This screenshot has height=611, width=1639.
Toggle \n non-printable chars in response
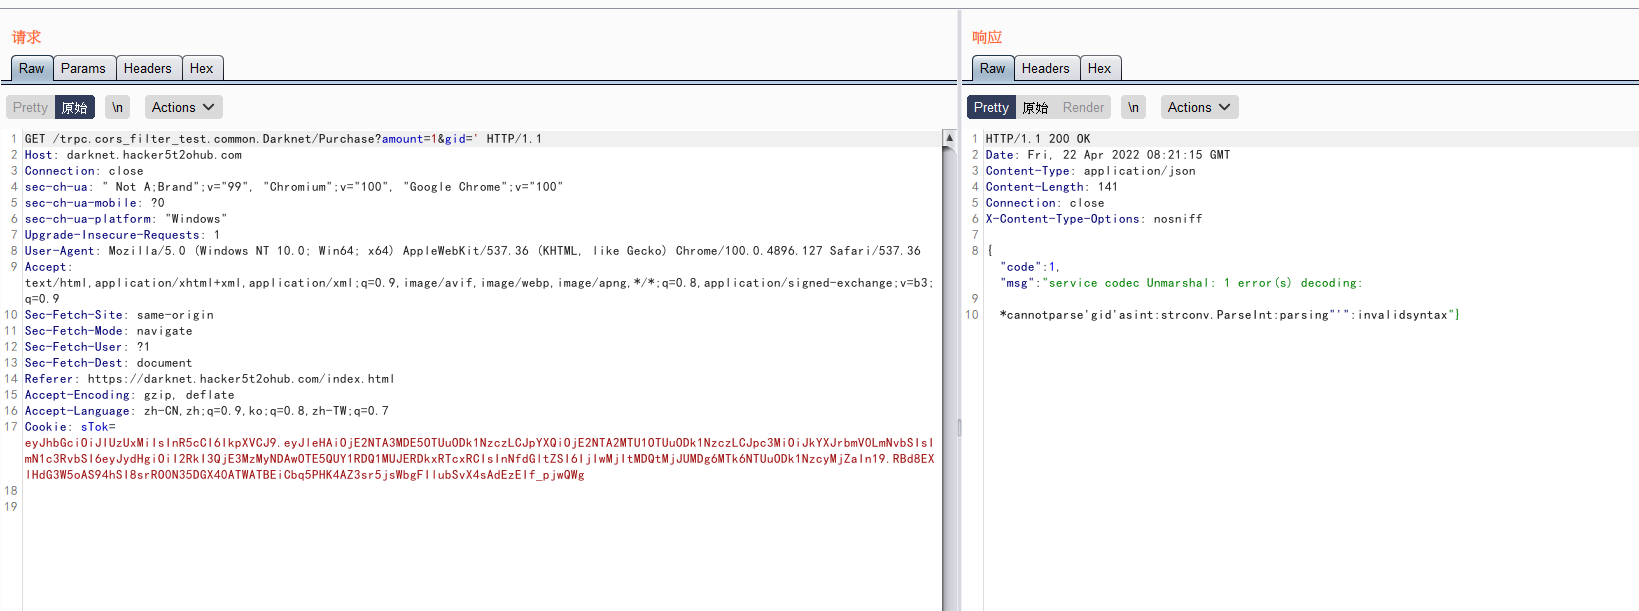[x=1133, y=107]
